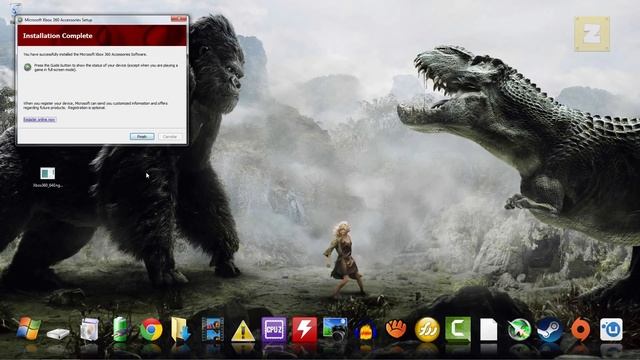Screen dimensions: 640x360
Task: Click the greyed-out Cancel button in setup dialog
Action: tap(170, 136)
